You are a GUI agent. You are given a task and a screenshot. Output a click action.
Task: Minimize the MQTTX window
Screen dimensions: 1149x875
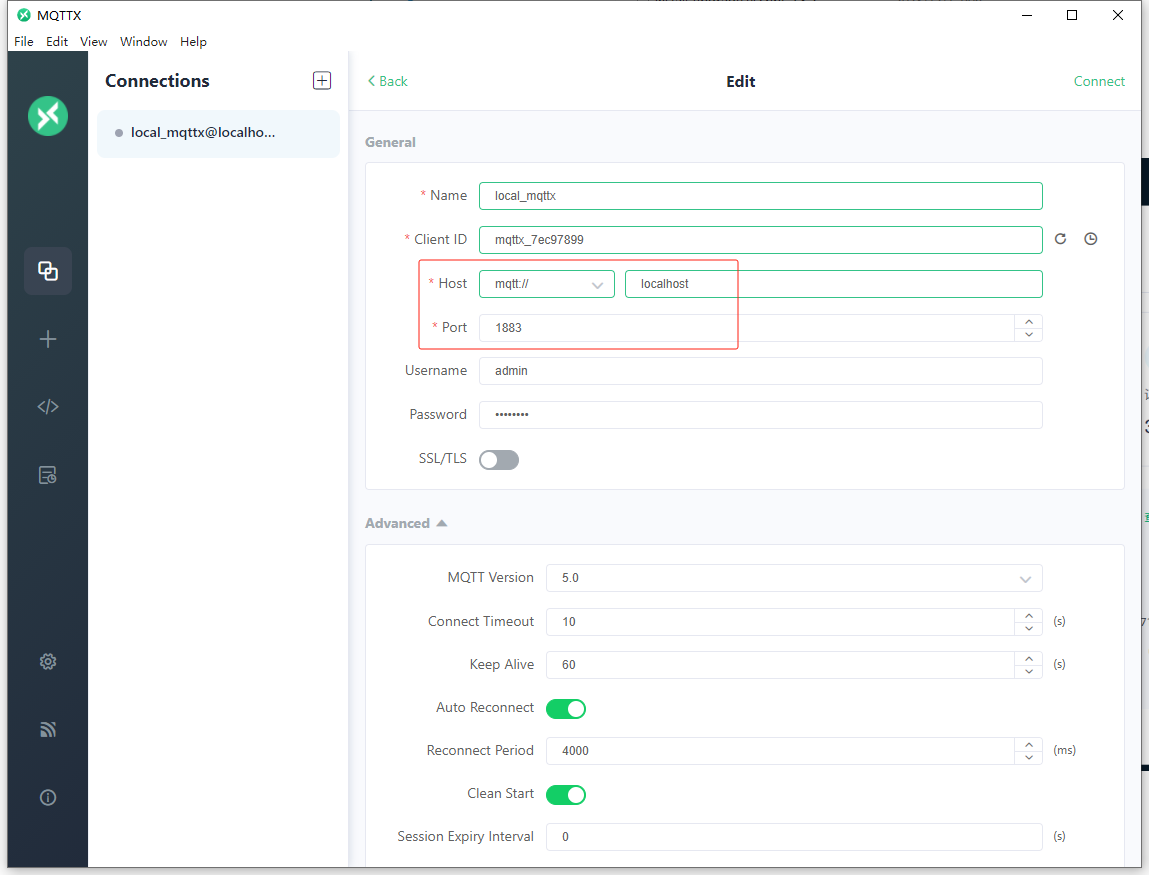click(1027, 15)
